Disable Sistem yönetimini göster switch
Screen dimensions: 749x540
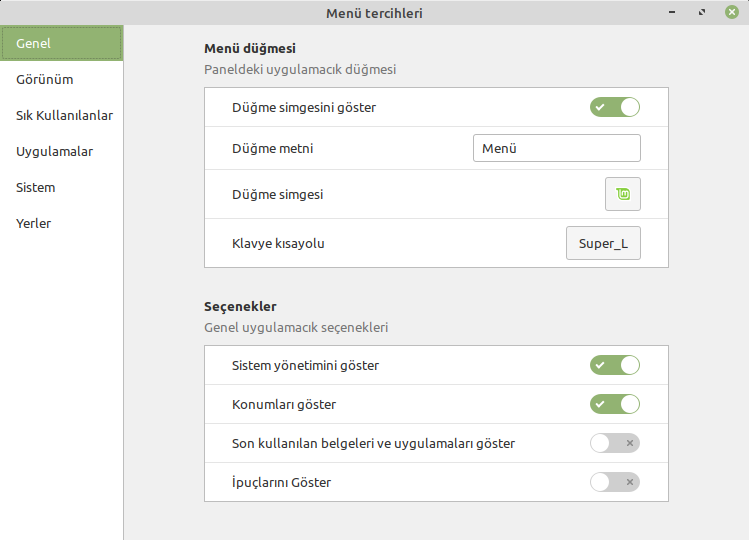(615, 365)
